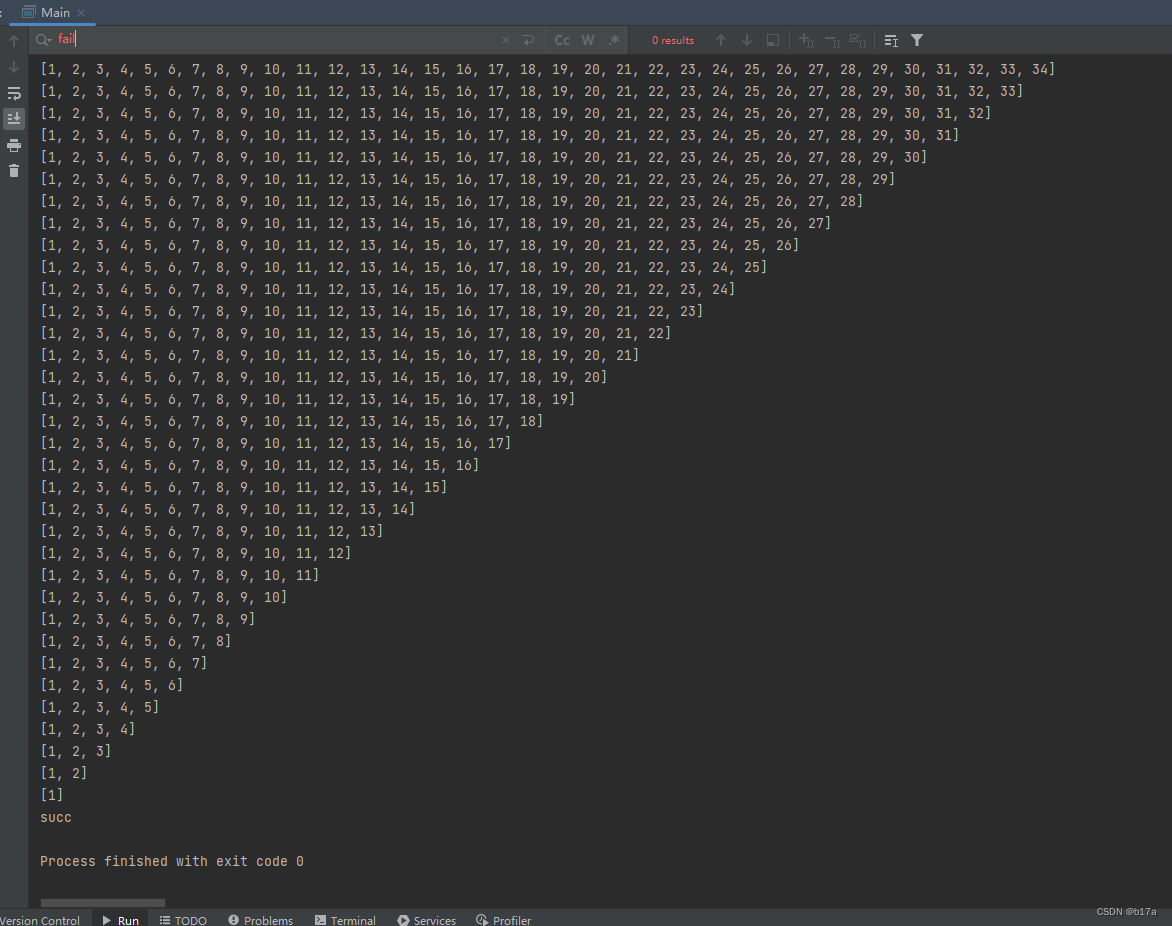Click the new line icon in search bar

click(x=528, y=40)
